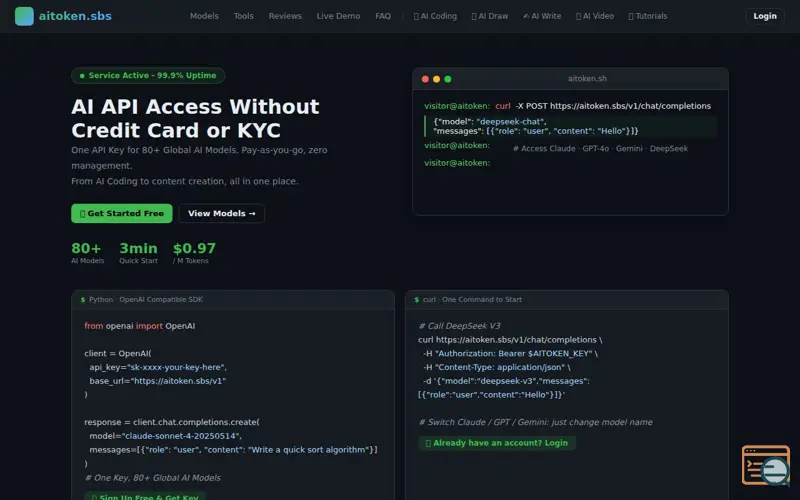Click the Login button in header

point(765,16)
